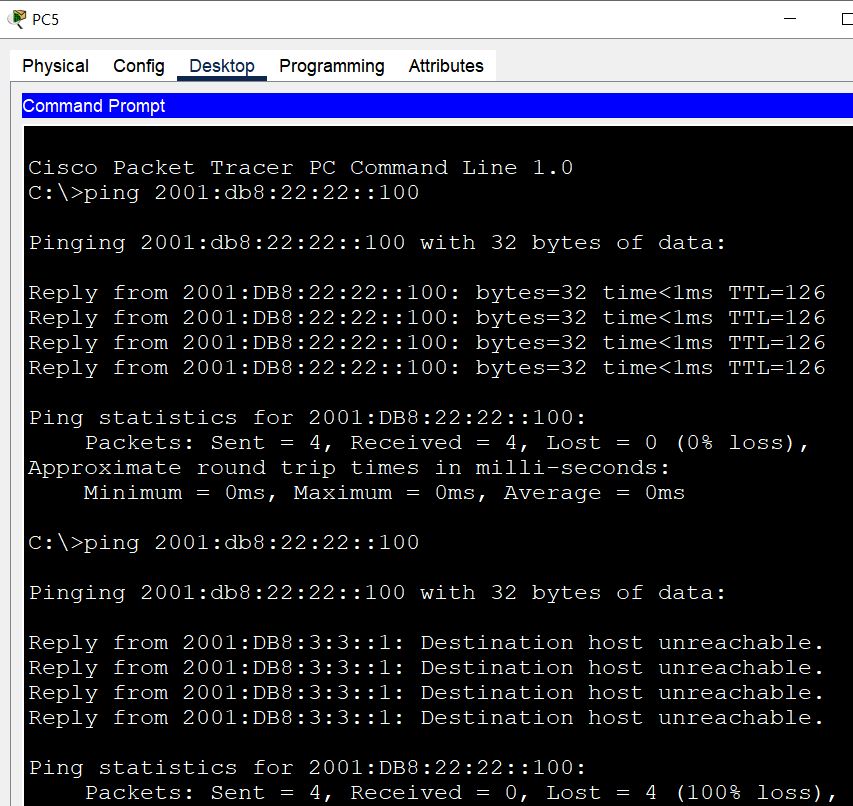This screenshot has width=853, height=806.
Task: Click the 'Minimum = 0ms, Maximum = 0ms' line
Action: 384,493
